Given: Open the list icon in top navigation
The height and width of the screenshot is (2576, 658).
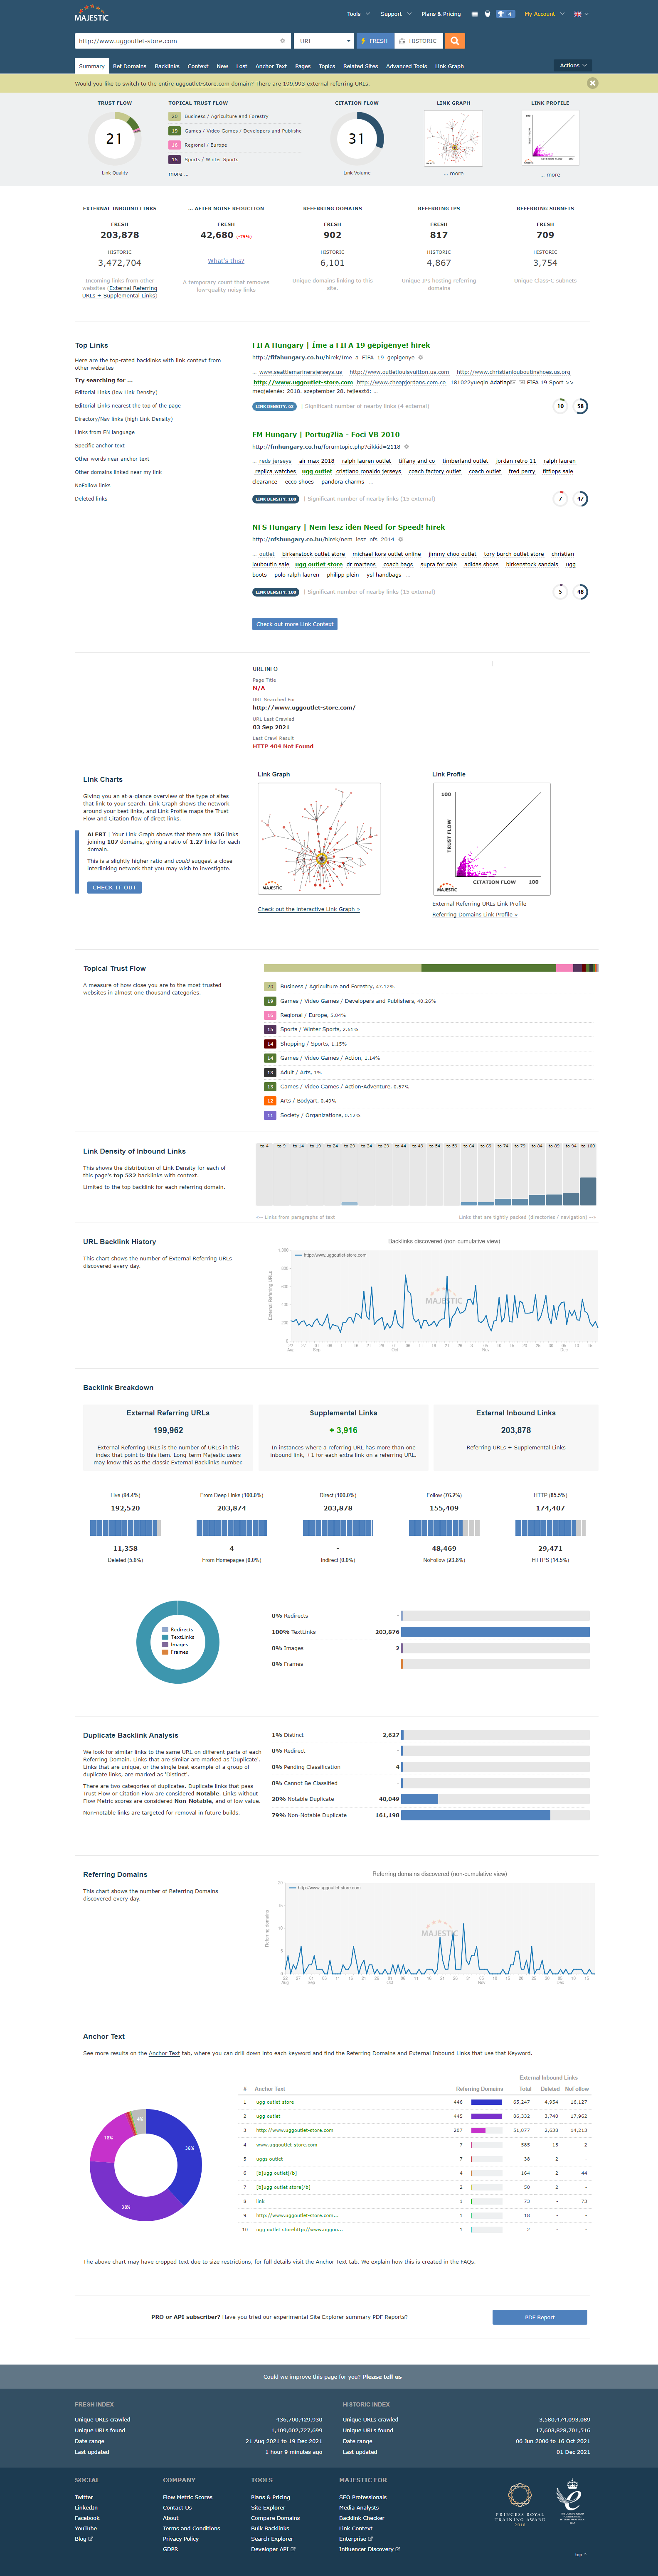Looking at the screenshot, I should point(474,14).
